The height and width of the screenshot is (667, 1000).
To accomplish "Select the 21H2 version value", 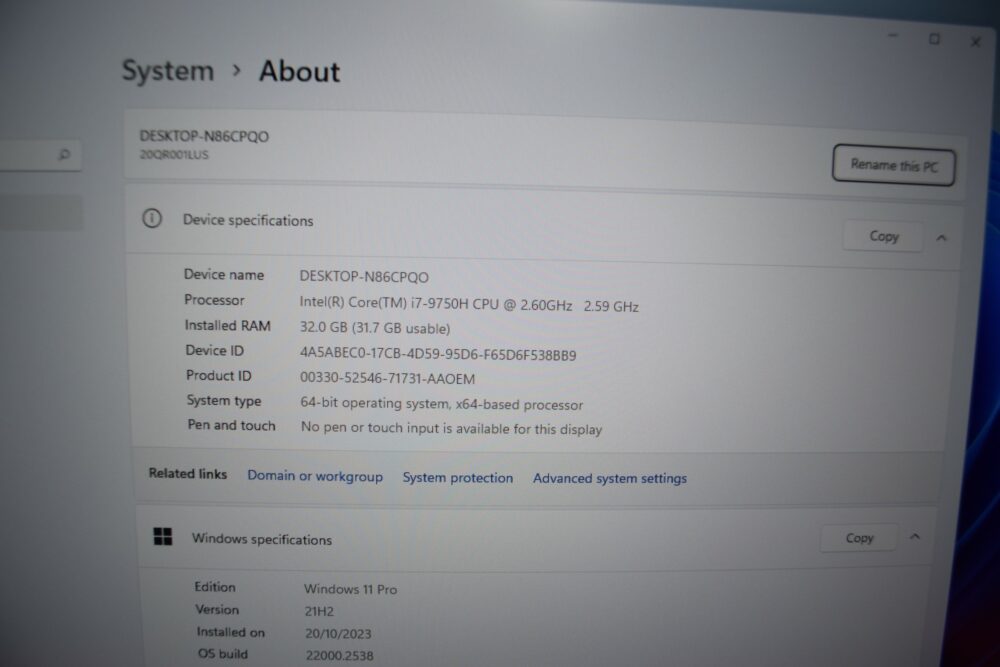I will [x=319, y=612].
